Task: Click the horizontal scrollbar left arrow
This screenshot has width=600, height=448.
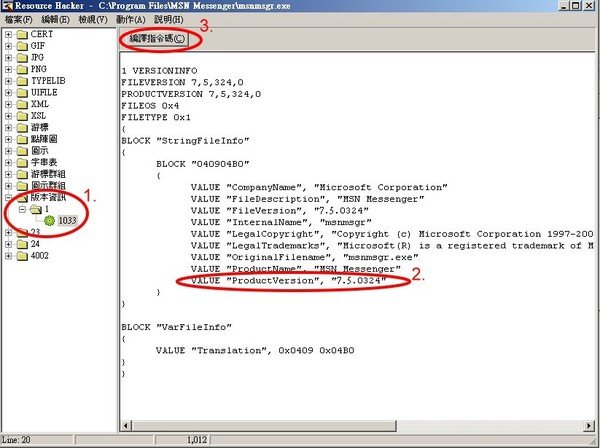Action: click(126, 425)
